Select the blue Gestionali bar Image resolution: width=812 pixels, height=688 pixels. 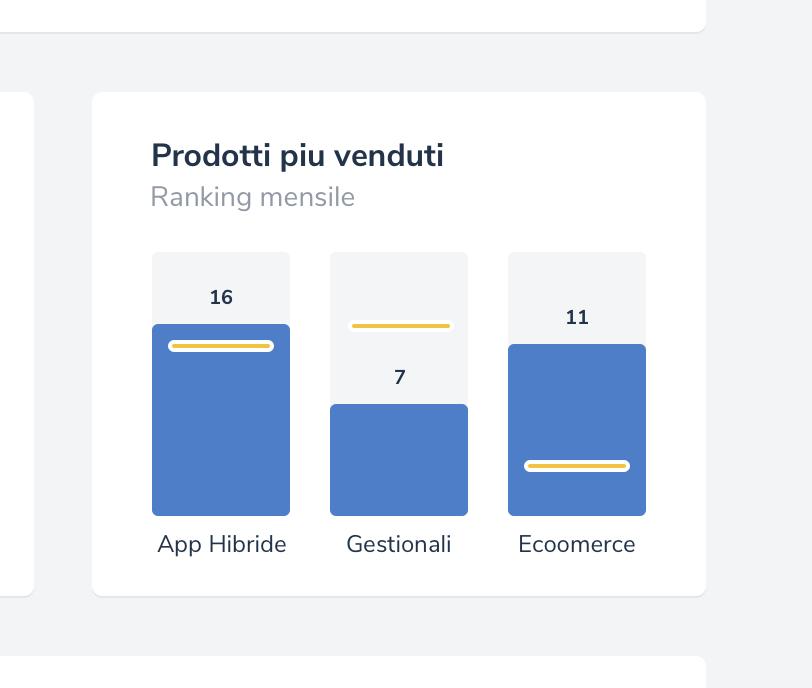399,460
